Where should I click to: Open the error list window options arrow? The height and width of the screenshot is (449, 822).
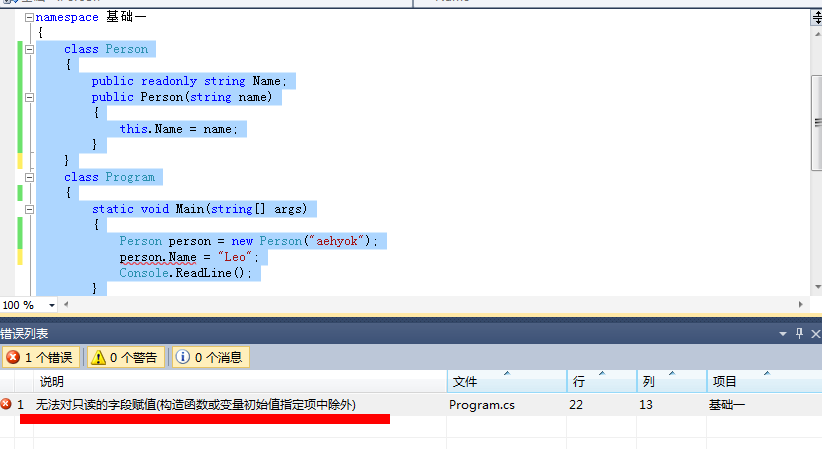(783, 334)
